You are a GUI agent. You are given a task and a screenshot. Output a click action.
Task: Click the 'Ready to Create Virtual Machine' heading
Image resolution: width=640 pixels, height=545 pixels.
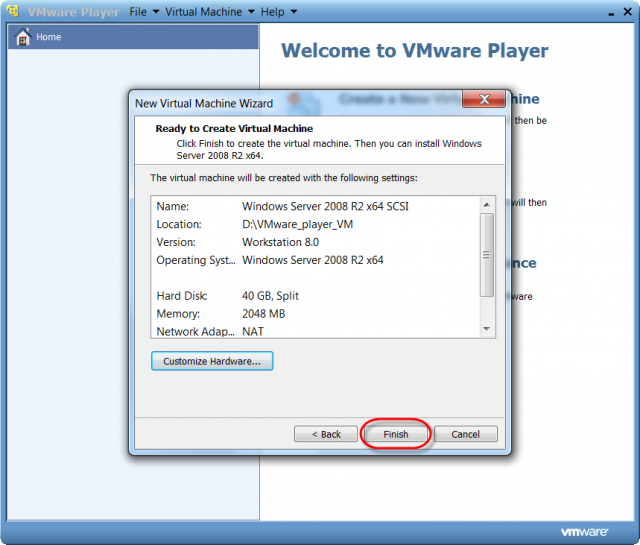[x=234, y=129]
